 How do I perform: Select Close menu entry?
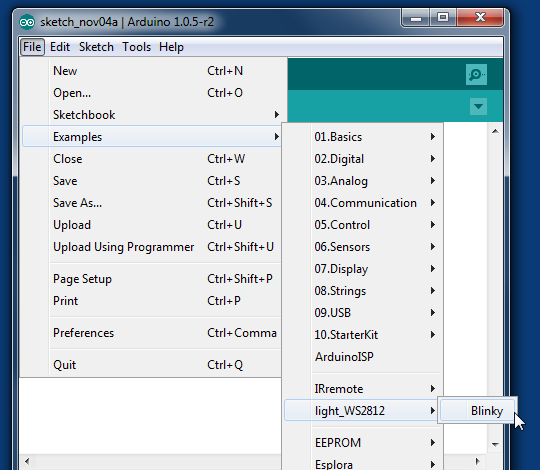tap(152, 159)
